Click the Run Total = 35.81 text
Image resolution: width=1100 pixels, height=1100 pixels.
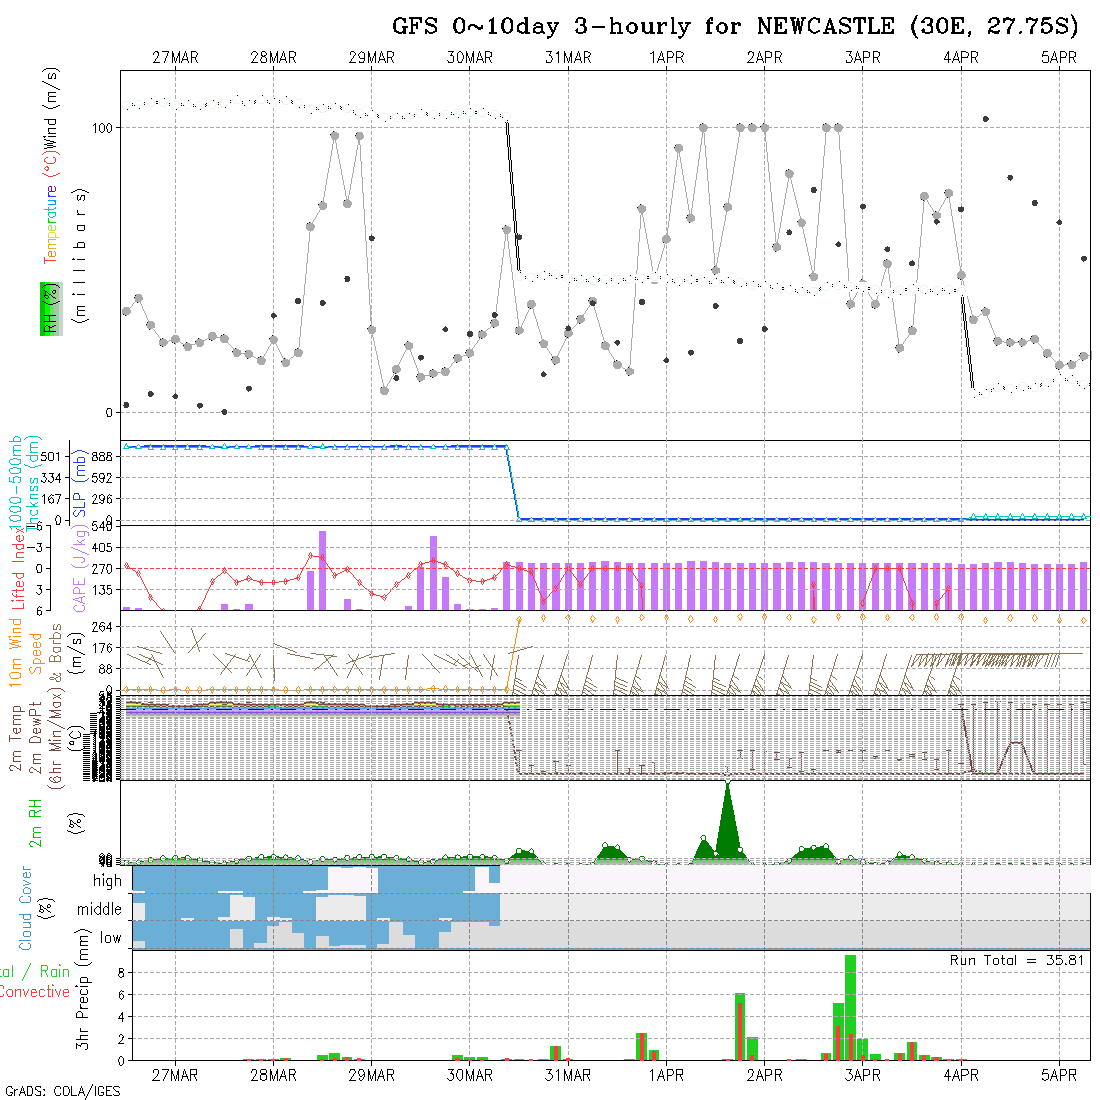(x=1015, y=960)
